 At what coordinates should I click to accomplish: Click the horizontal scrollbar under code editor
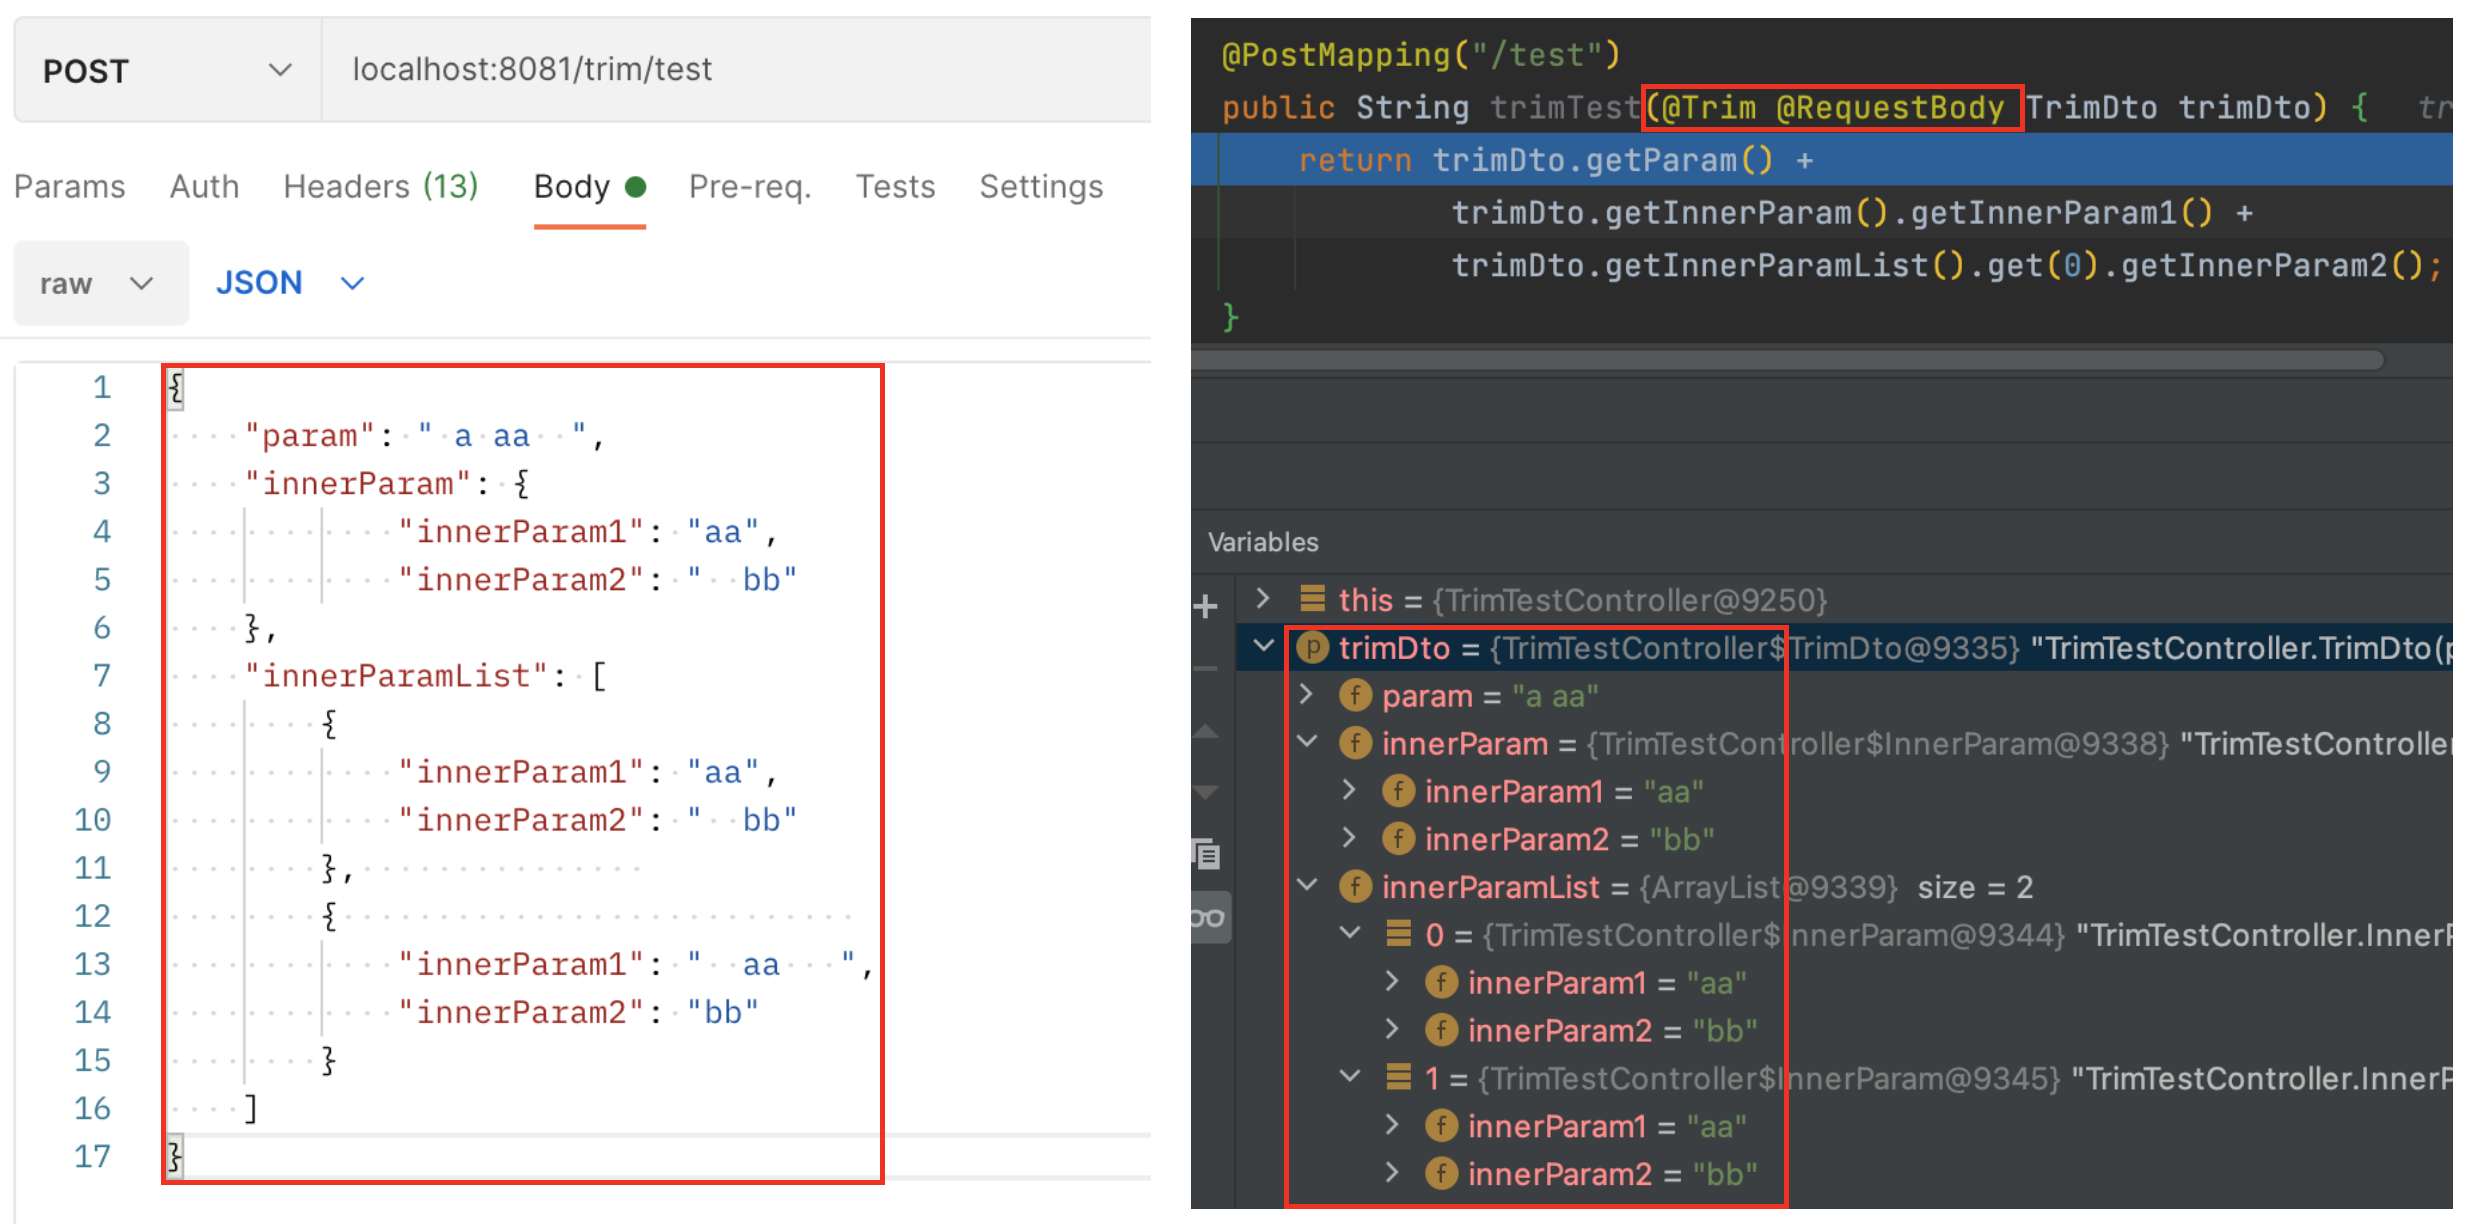pyautogui.click(x=1786, y=360)
